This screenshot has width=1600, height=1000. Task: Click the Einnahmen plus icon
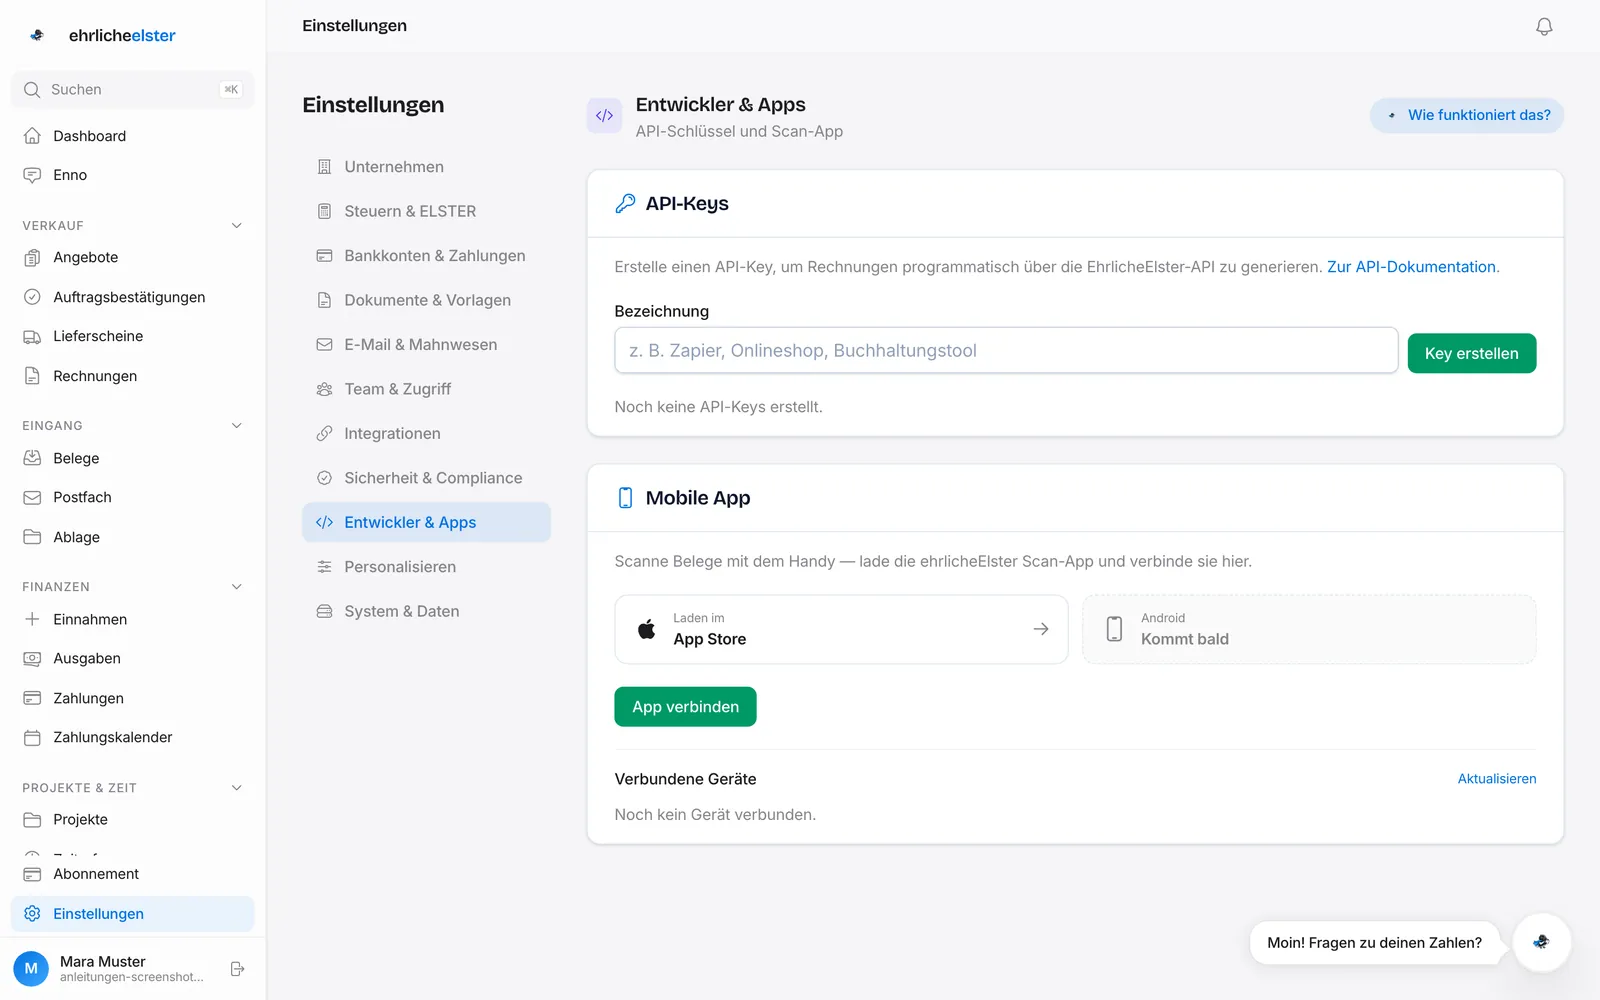tap(32, 619)
